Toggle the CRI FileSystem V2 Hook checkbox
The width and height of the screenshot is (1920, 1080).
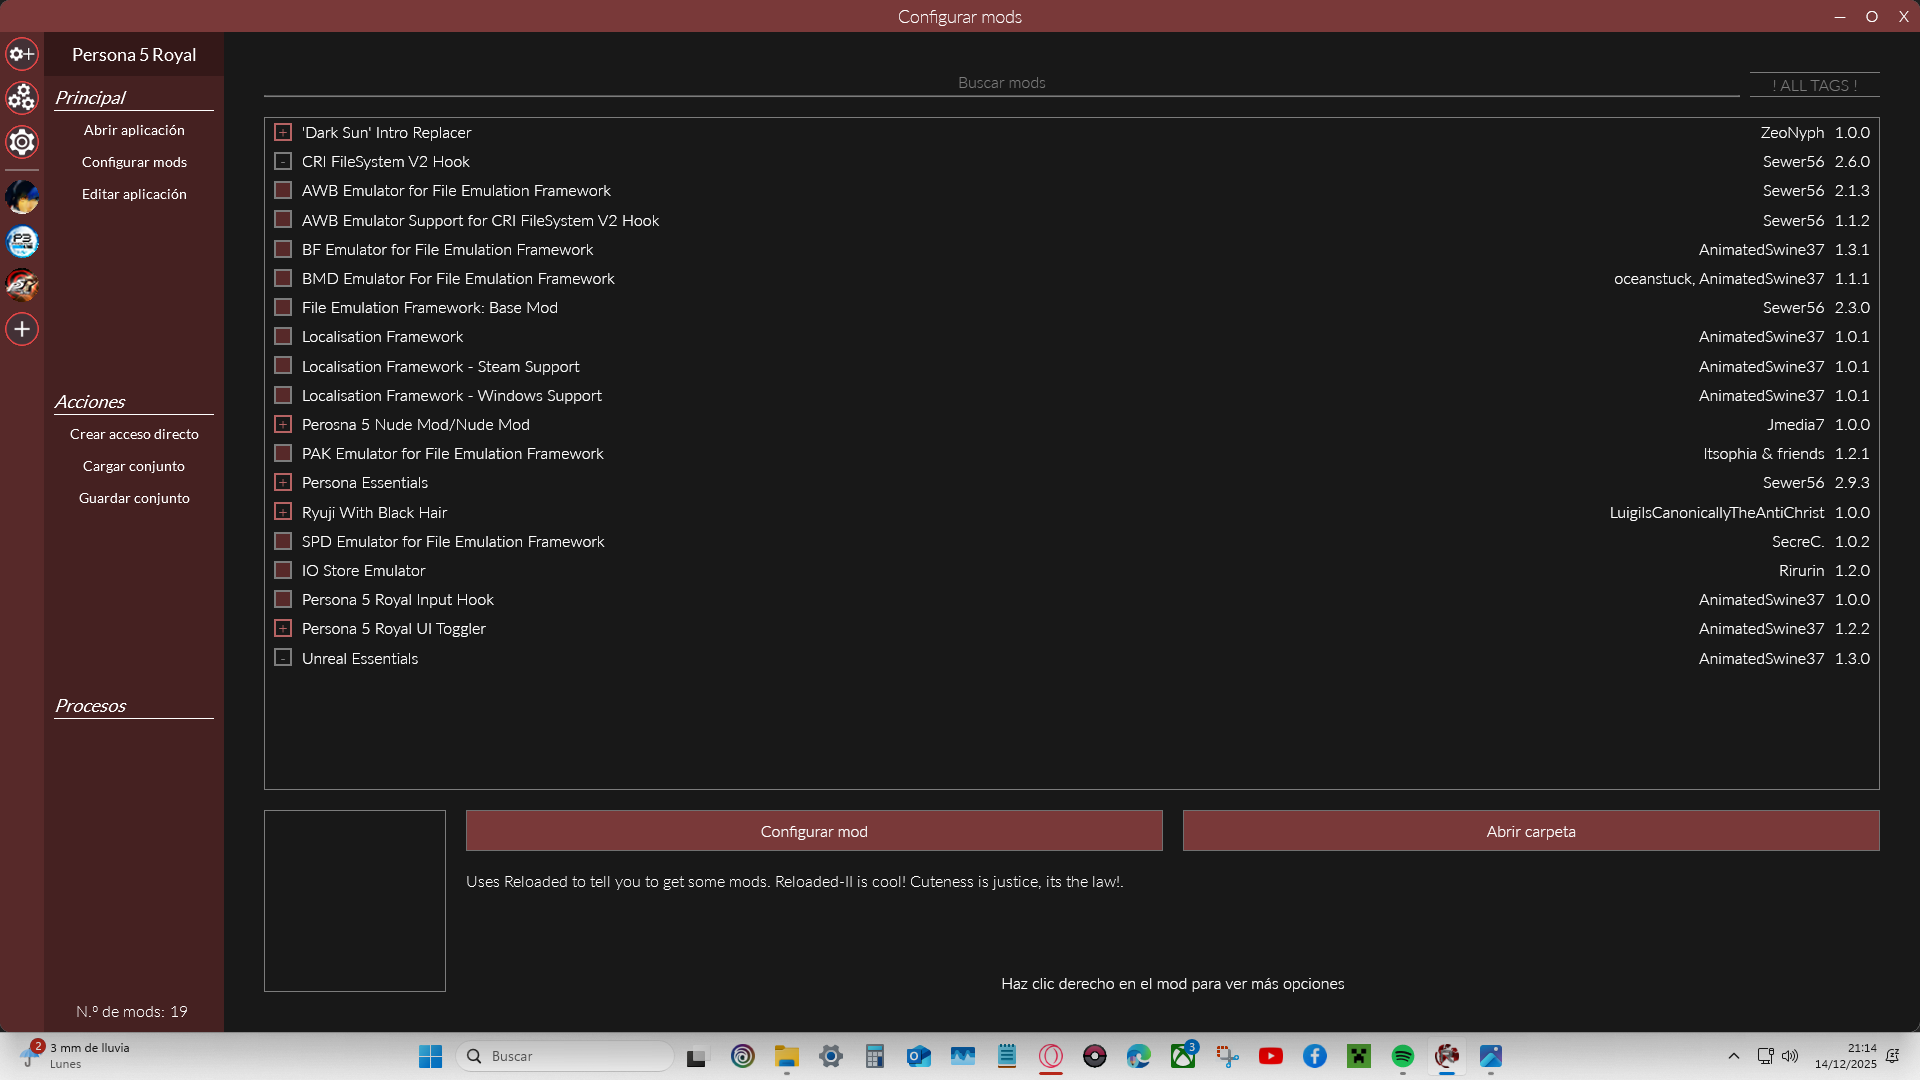point(283,161)
